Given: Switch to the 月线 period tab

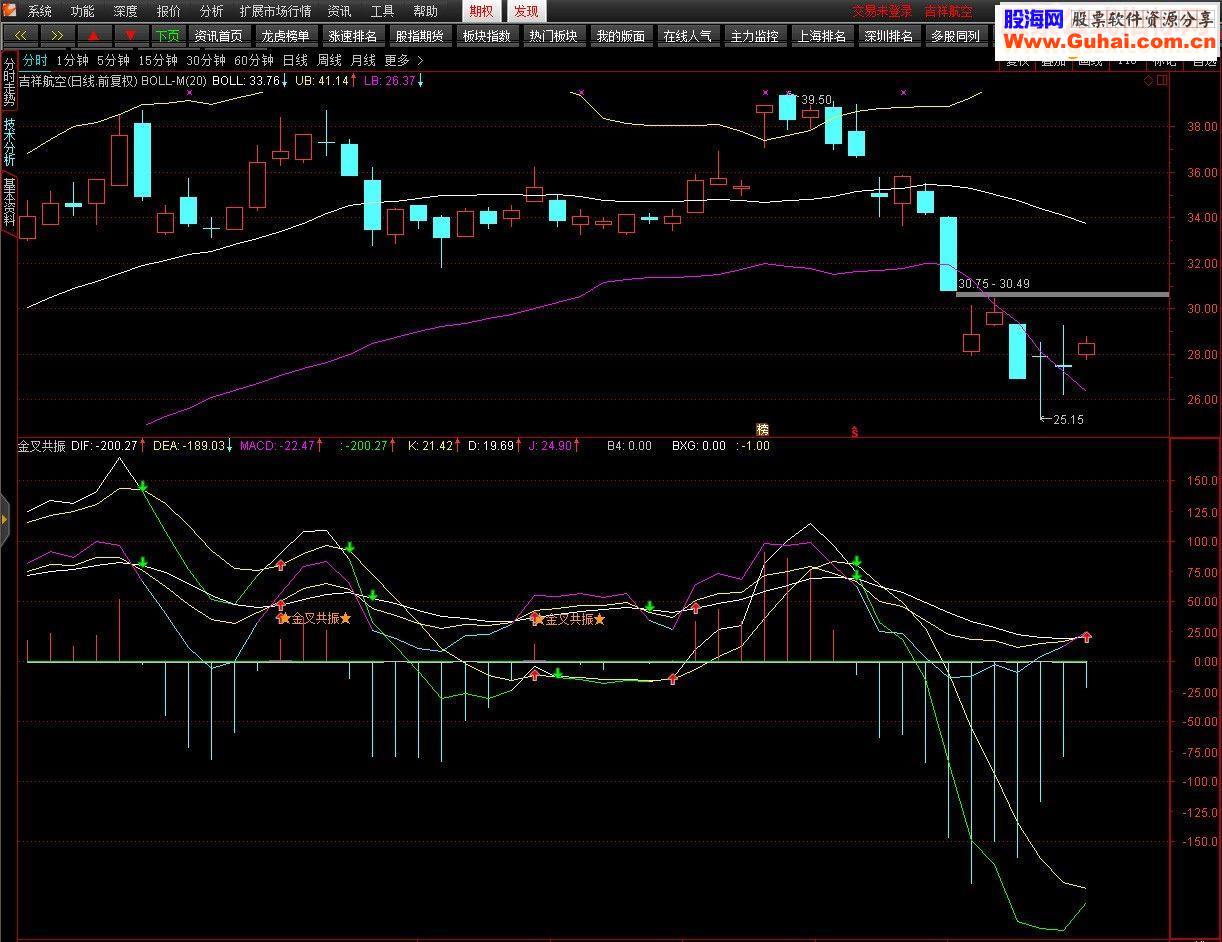Looking at the screenshot, I should (363, 60).
